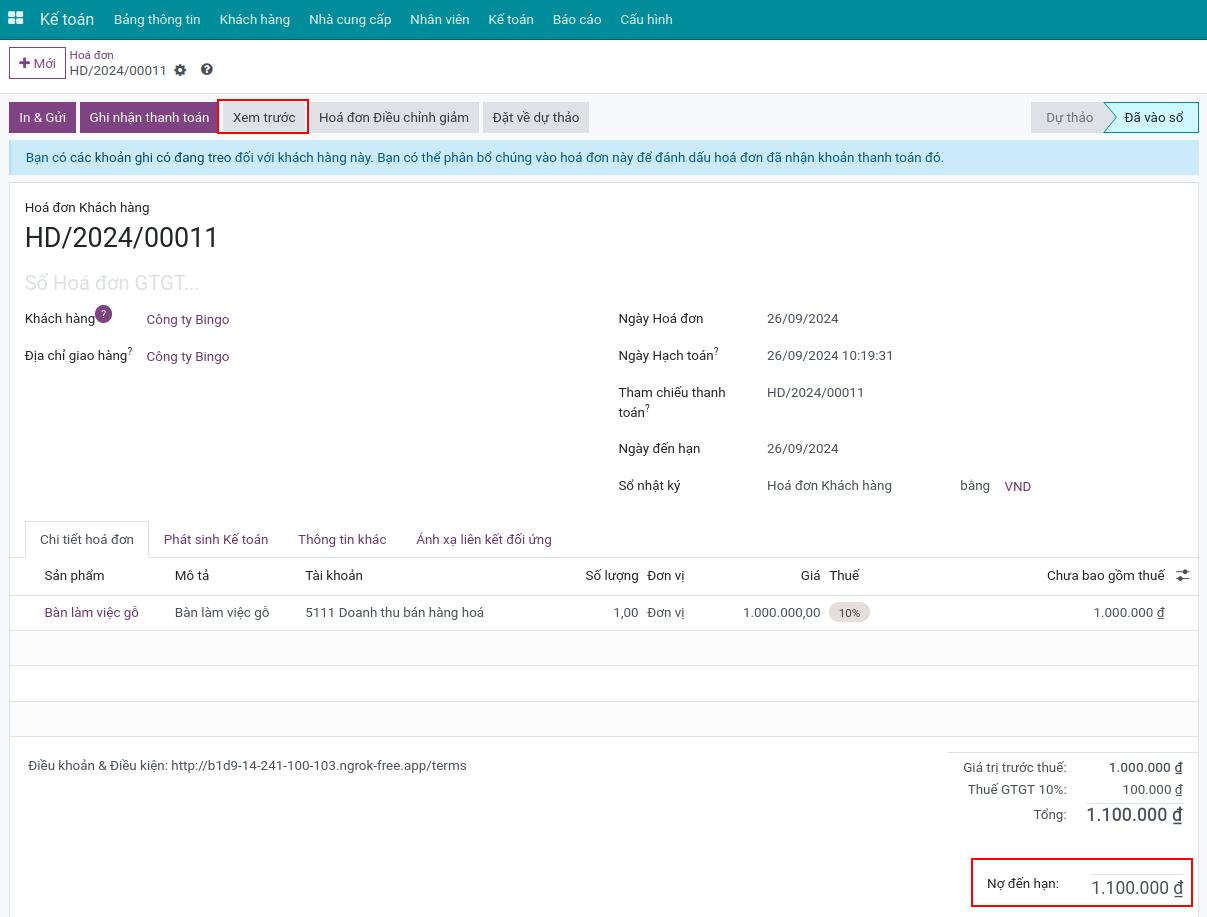Screen dimensions: 1207x917
Task: Click the gear actions icon beside HD/2024/00011
Action: [180, 70]
